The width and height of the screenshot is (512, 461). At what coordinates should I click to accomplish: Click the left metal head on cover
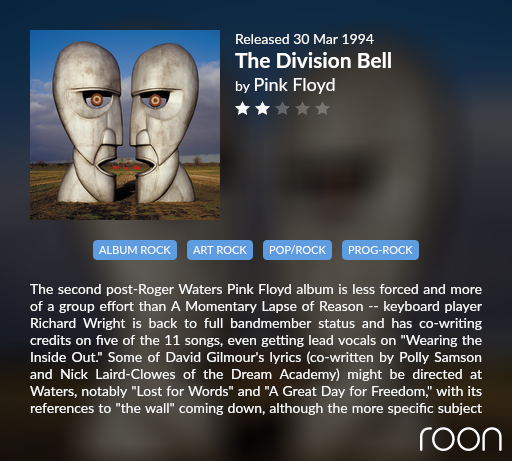click(87, 122)
